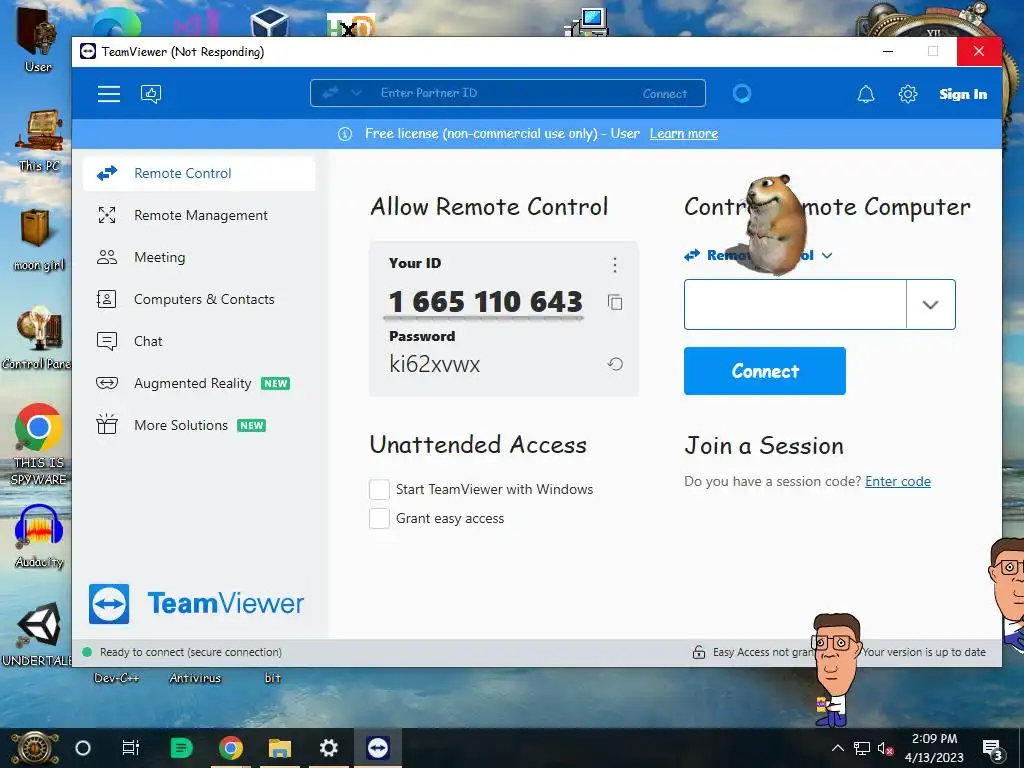The image size is (1024, 768).
Task: Open Augmented Reality section
Action: 199,383
